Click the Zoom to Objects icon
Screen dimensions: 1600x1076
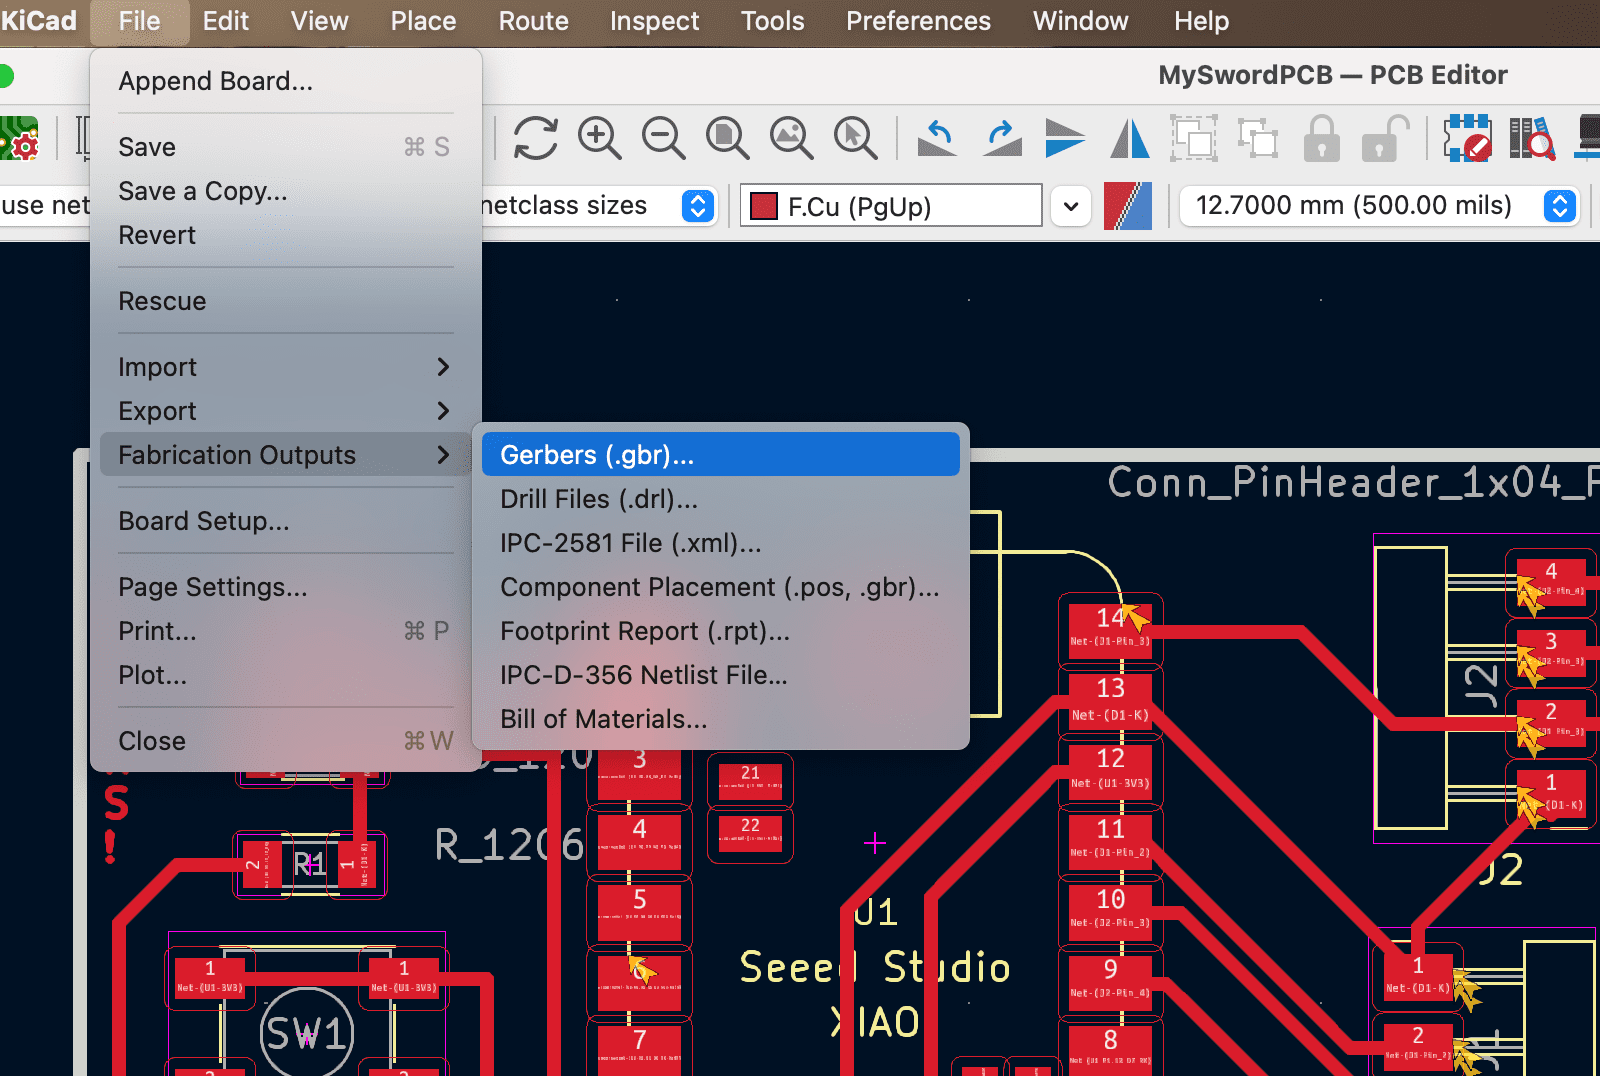pos(792,138)
